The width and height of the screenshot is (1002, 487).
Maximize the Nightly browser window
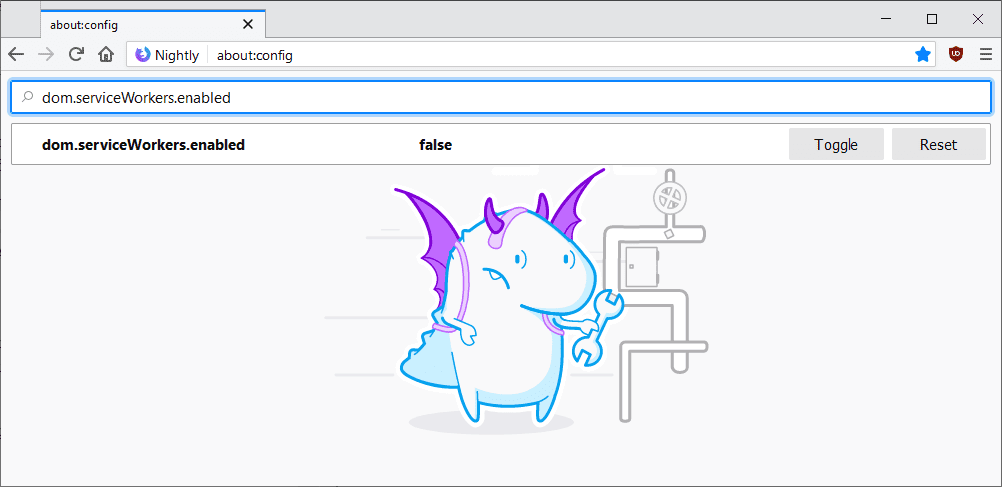pyautogui.click(x=932, y=19)
